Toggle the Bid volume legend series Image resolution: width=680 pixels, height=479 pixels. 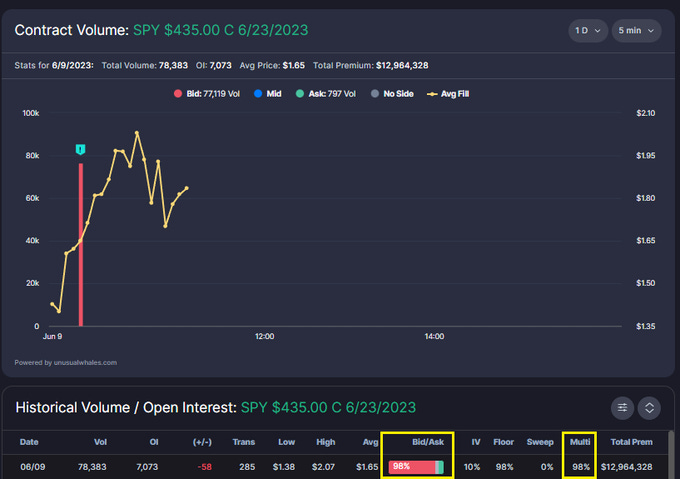click(207, 94)
